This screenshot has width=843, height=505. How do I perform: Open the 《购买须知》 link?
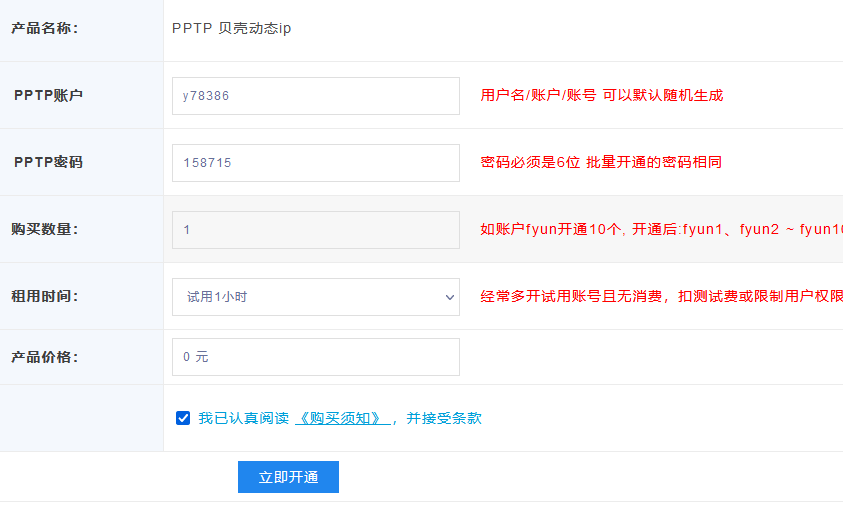[342, 418]
